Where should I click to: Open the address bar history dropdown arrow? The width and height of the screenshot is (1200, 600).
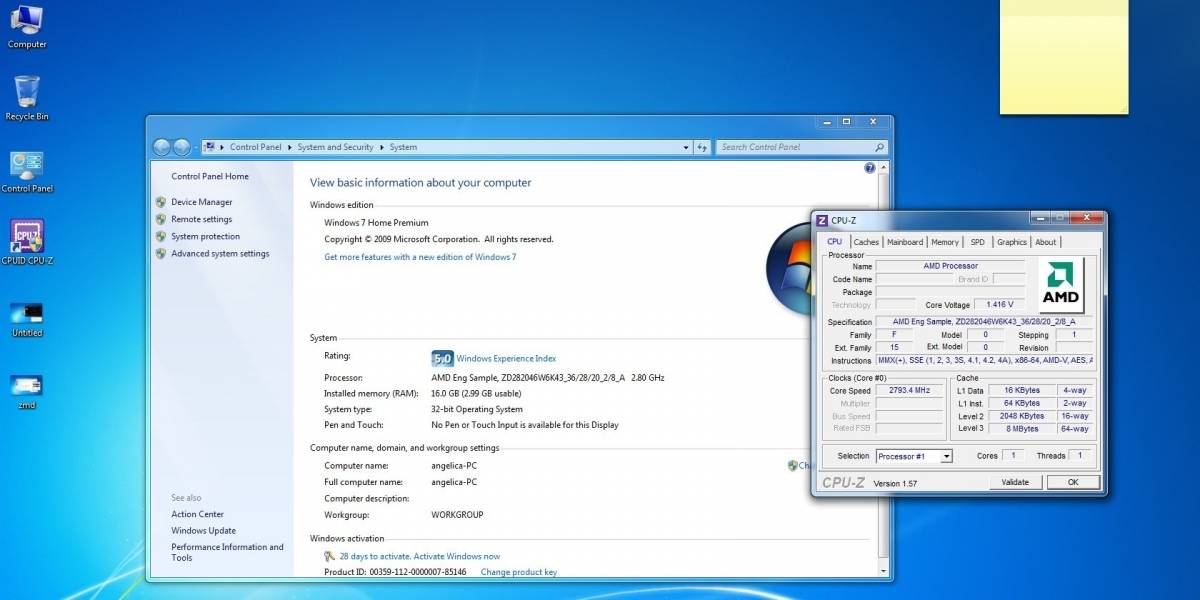coord(686,147)
